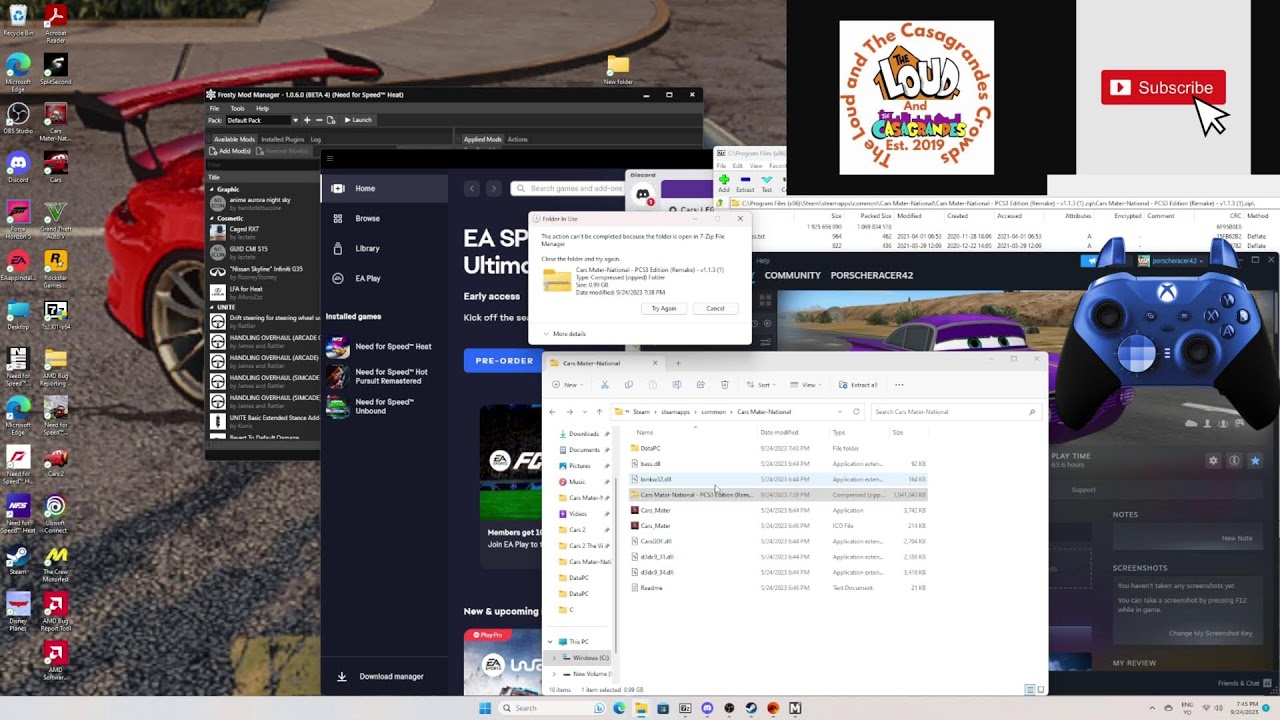Click the Search Cars Mater-National field
The height and width of the screenshot is (720, 1280).
click(955, 412)
